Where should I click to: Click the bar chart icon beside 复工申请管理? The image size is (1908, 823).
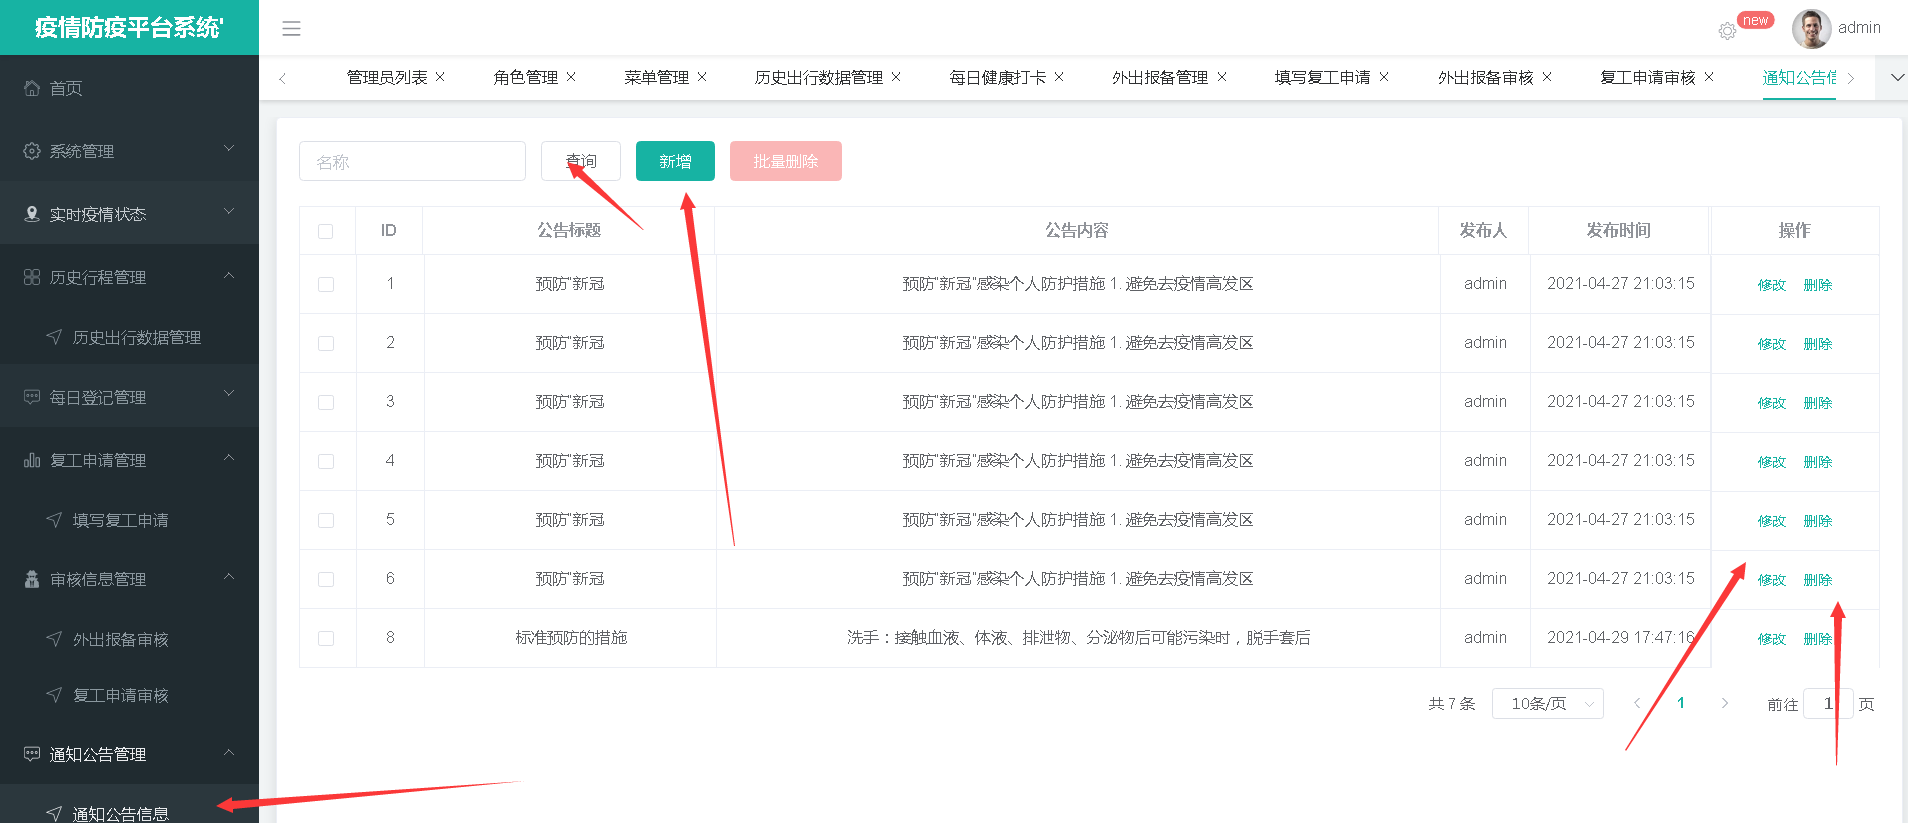[x=32, y=460]
